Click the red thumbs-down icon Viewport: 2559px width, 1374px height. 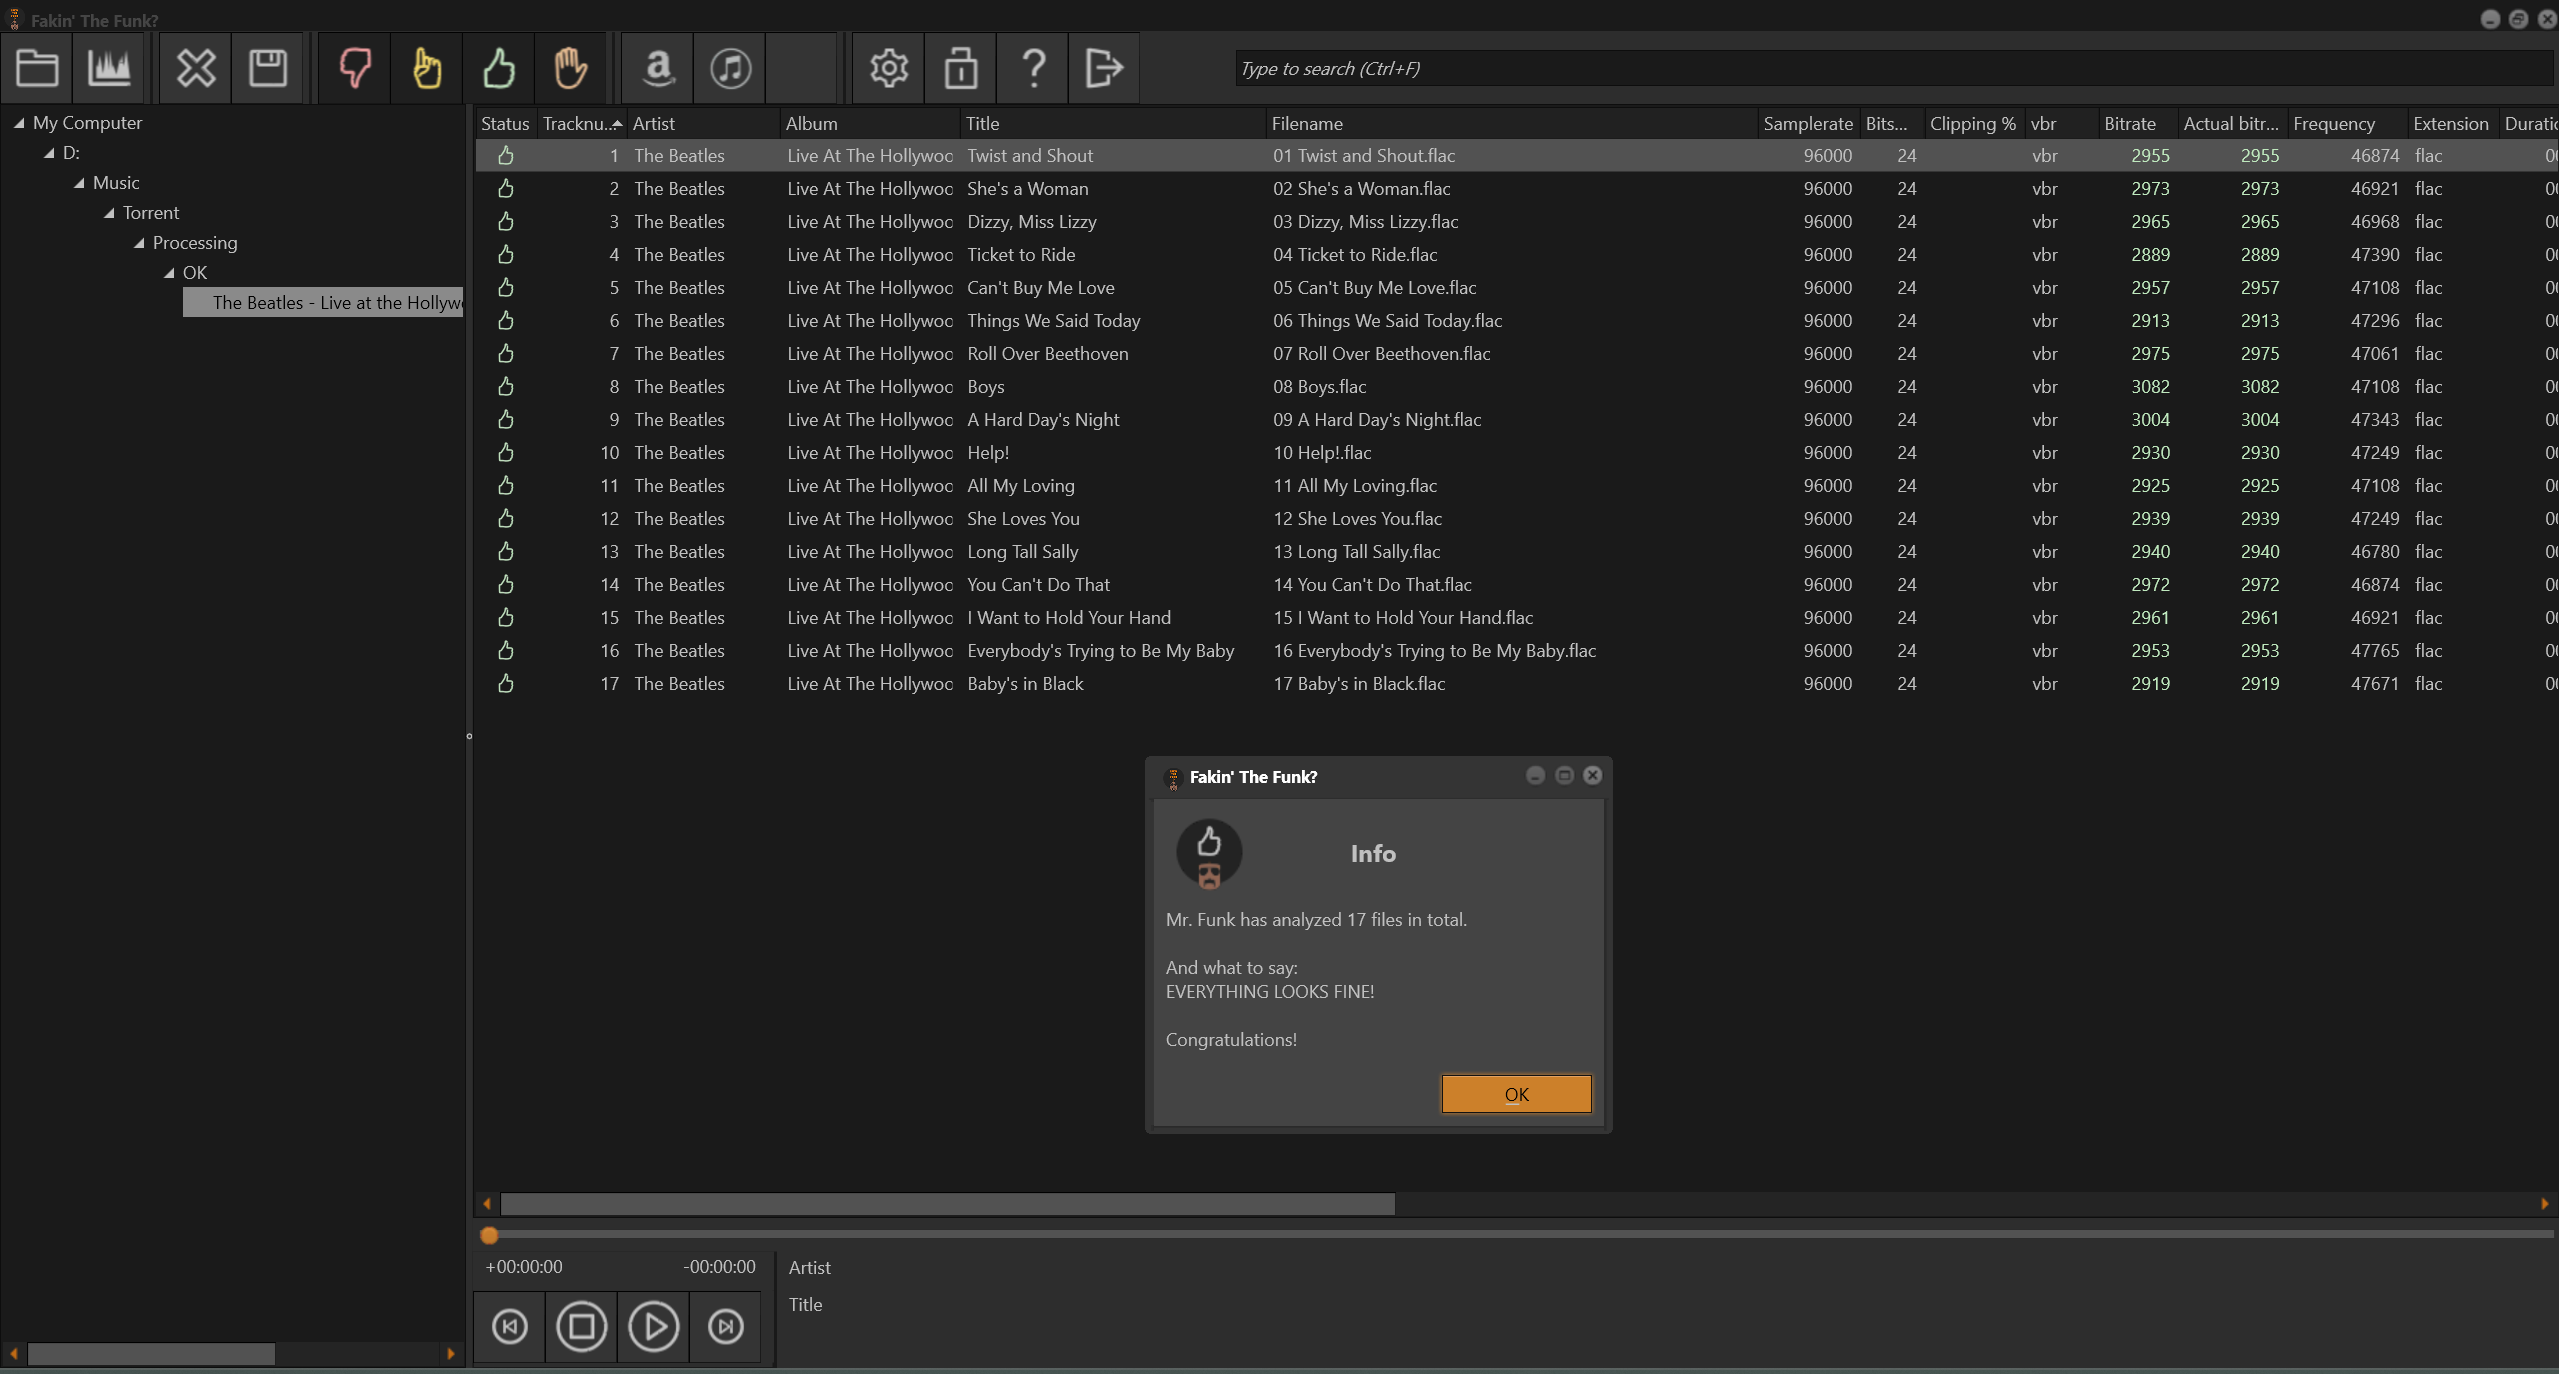tap(355, 68)
